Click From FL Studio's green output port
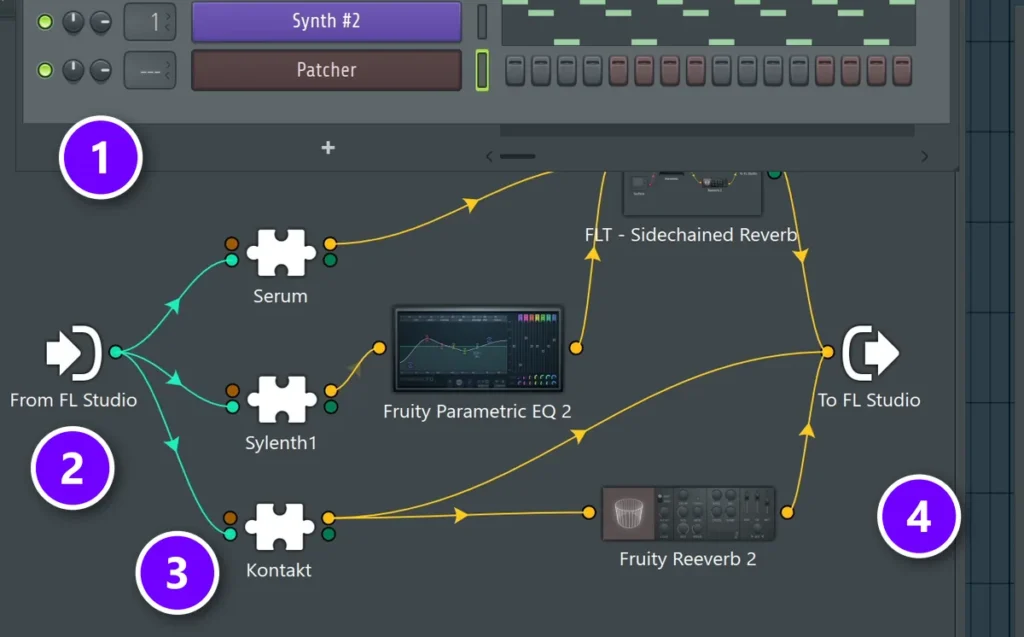 [x=116, y=352]
